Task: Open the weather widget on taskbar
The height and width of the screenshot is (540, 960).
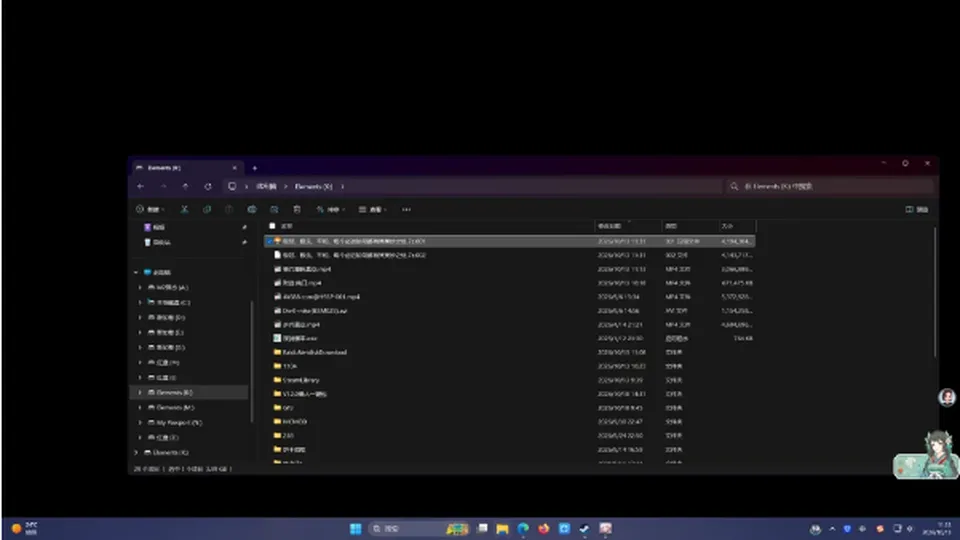Action: pos(24,528)
